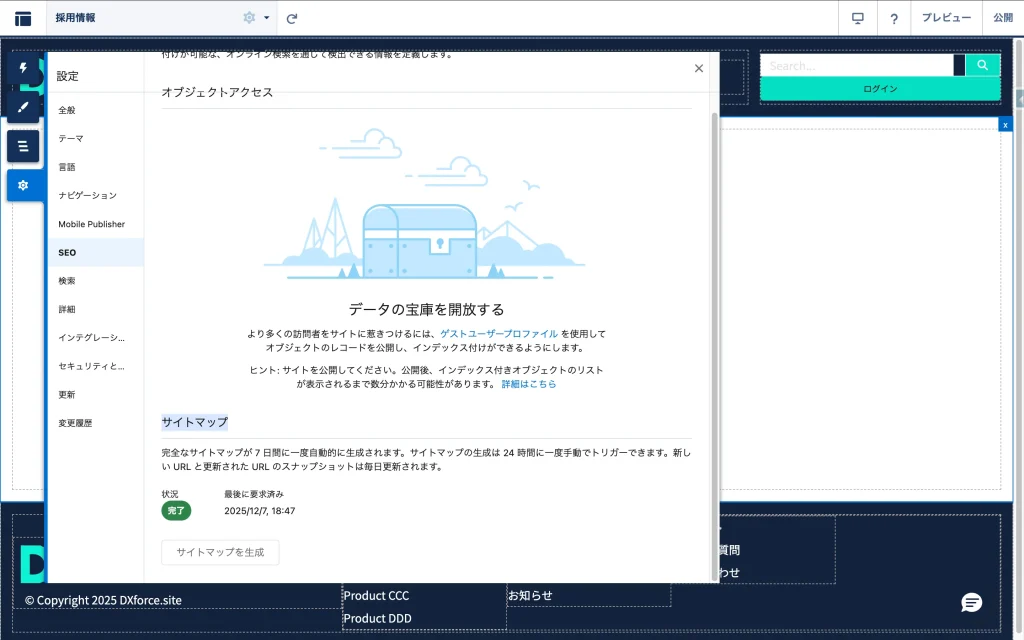Screen dimensions: 1024x640
Task: Click the magnifier search button
Action: [x=982, y=66]
